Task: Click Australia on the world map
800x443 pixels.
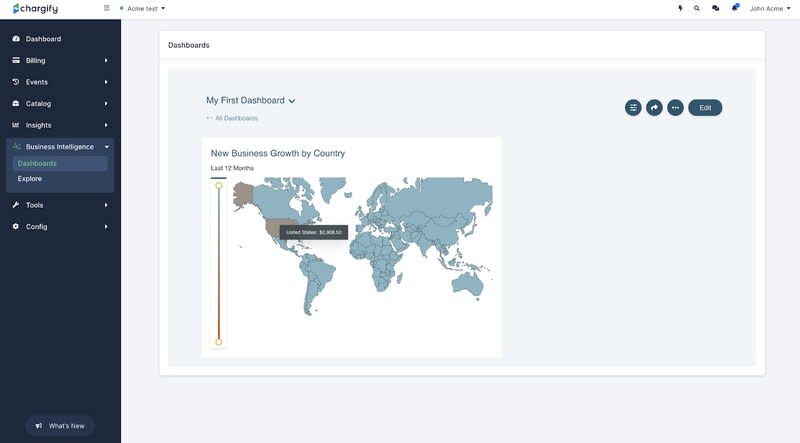Action: pyautogui.click(x=468, y=284)
